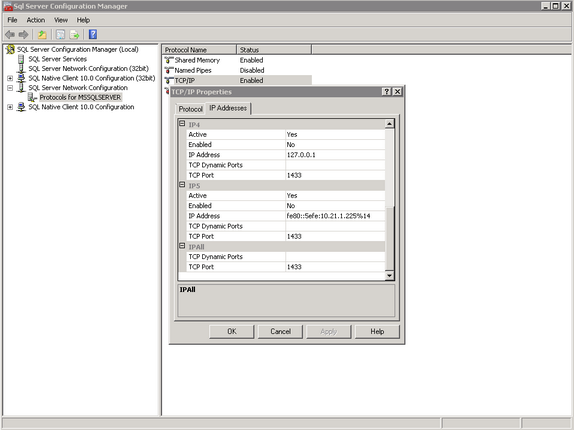Click the SQL Native Client 10.0 Configuration (32bit) icon
574x430 pixels.
click(21, 78)
